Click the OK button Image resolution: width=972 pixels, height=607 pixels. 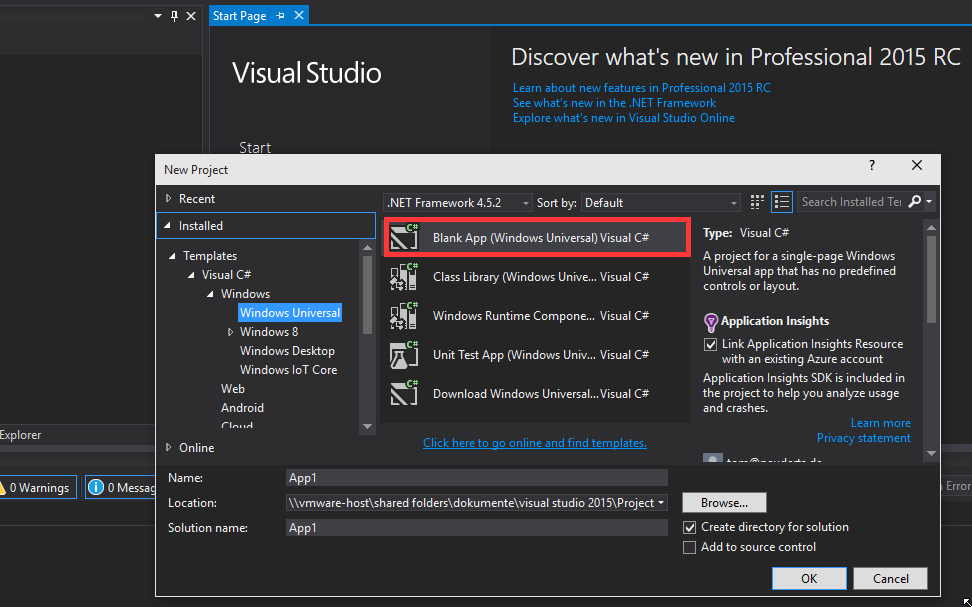pos(809,578)
